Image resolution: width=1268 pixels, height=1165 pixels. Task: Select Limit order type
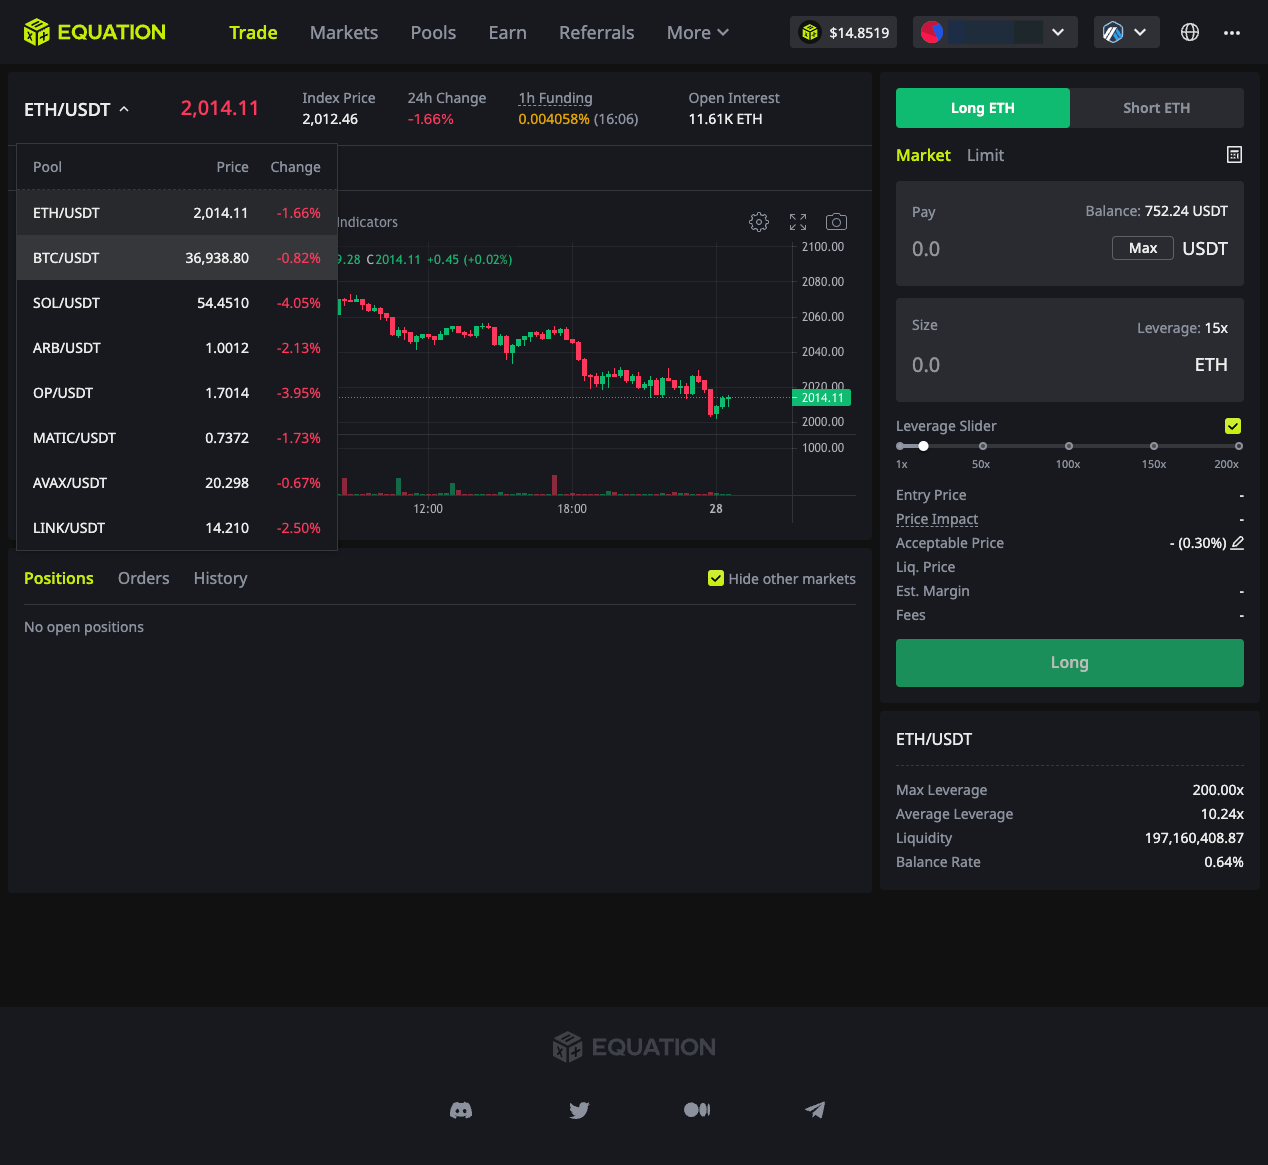tap(985, 155)
